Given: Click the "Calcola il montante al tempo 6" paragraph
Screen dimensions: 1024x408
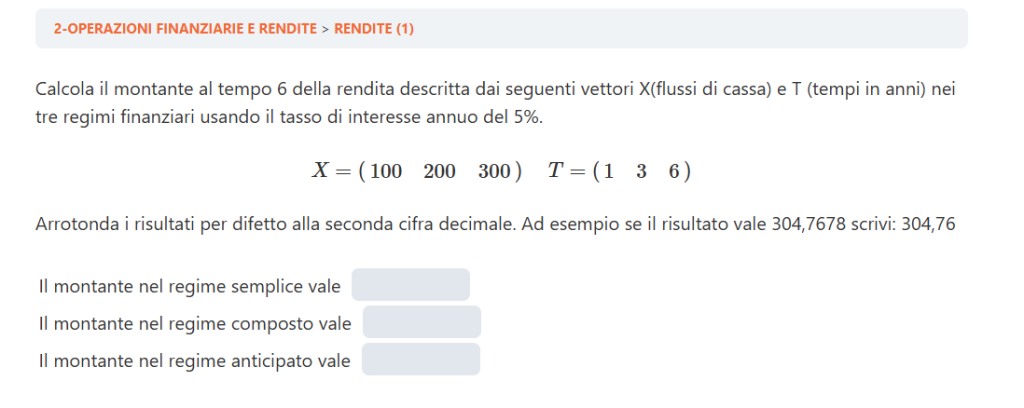Looking at the screenshot, I should point(495,103).
